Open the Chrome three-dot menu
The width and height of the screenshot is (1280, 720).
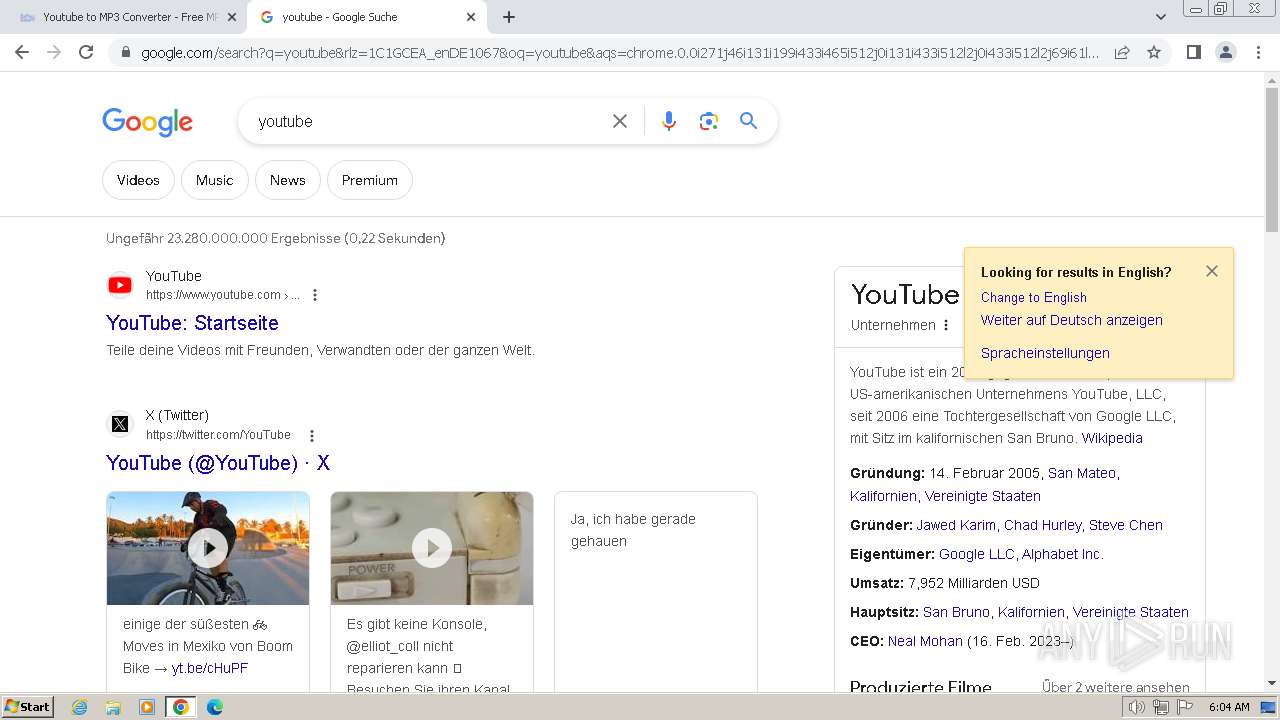click(x=1258, y=52)
